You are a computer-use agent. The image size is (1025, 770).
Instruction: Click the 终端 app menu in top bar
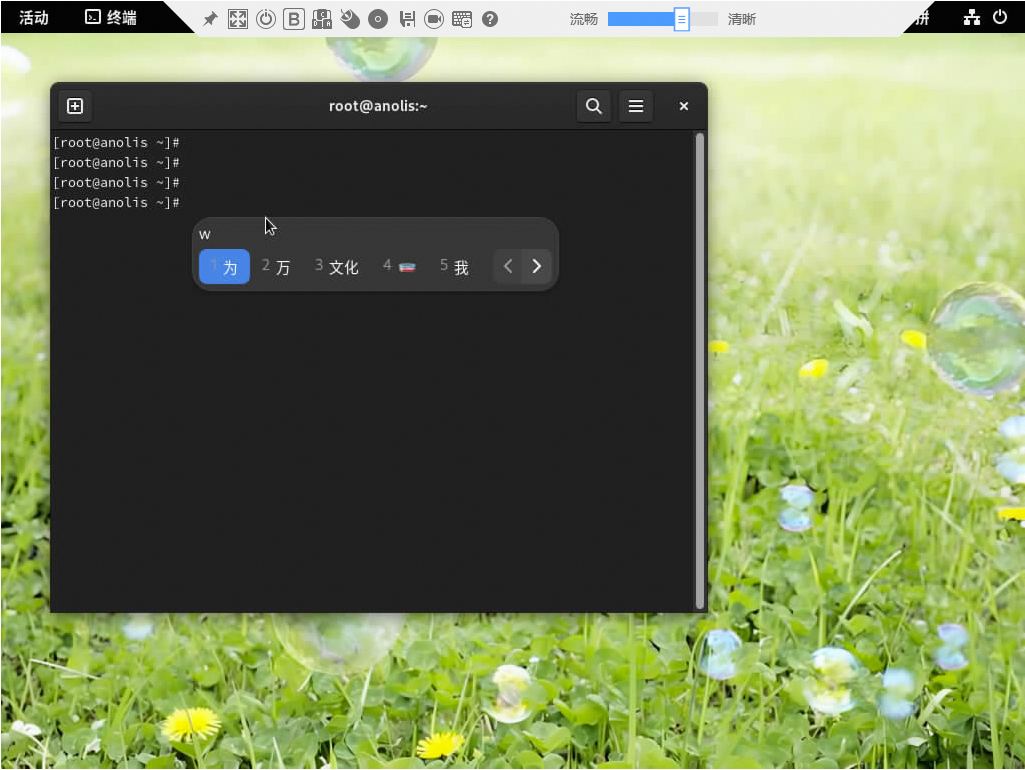coord(111,18)
